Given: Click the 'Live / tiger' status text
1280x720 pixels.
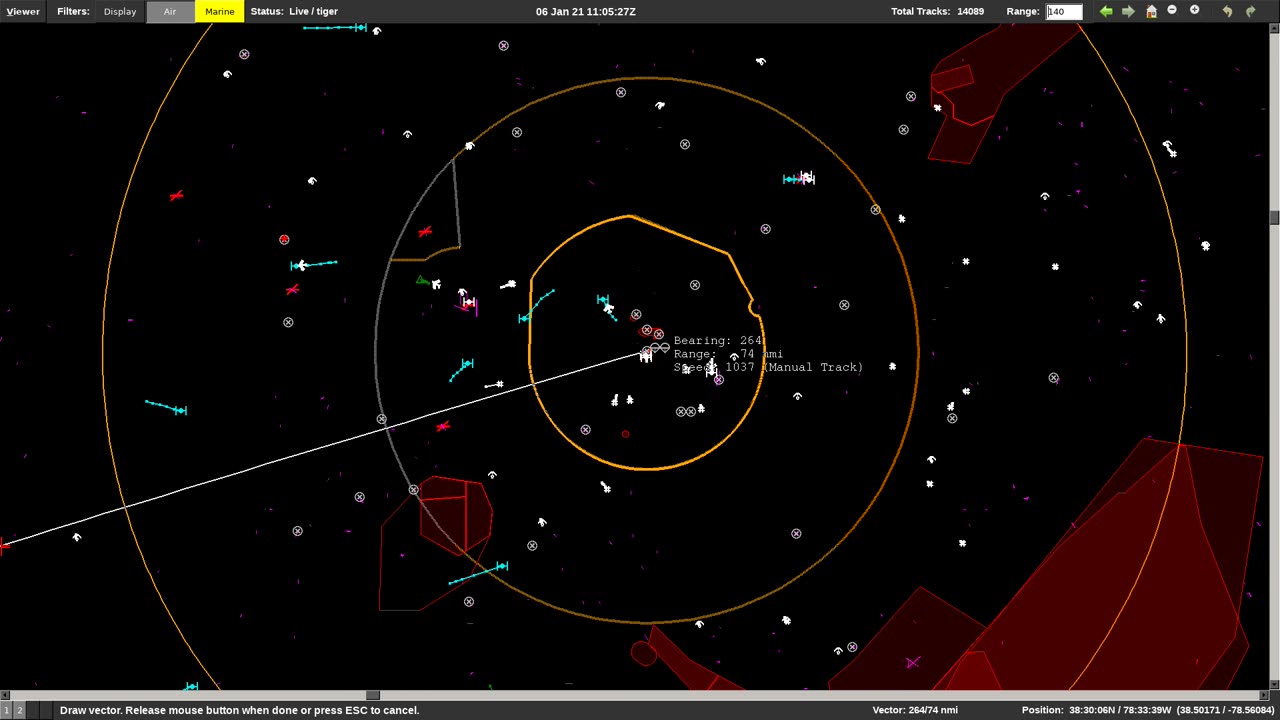Looking at the screenshot, I should [313, 11].
